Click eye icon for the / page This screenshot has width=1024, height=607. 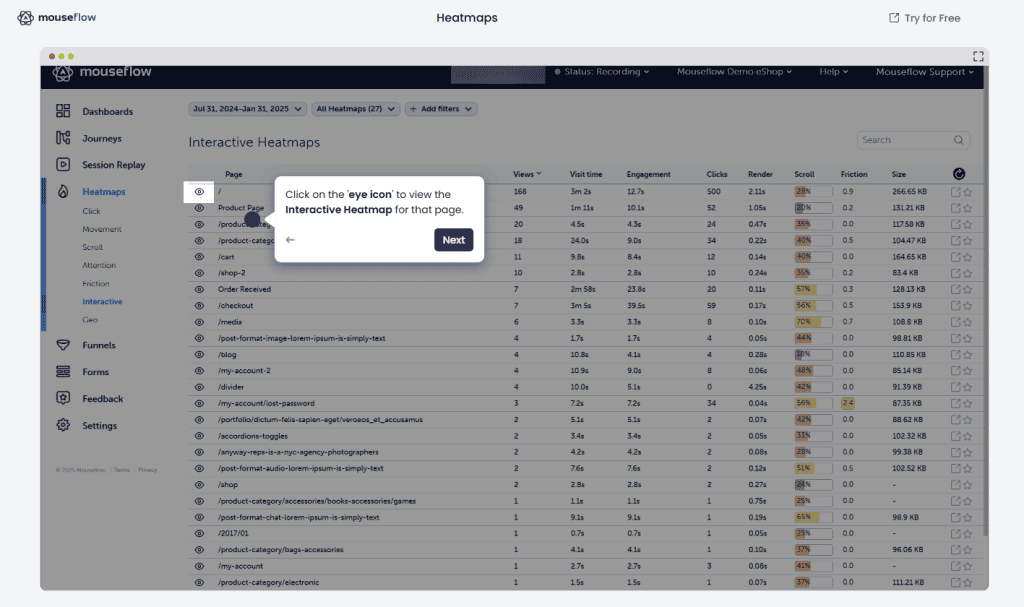click(199, 191)
